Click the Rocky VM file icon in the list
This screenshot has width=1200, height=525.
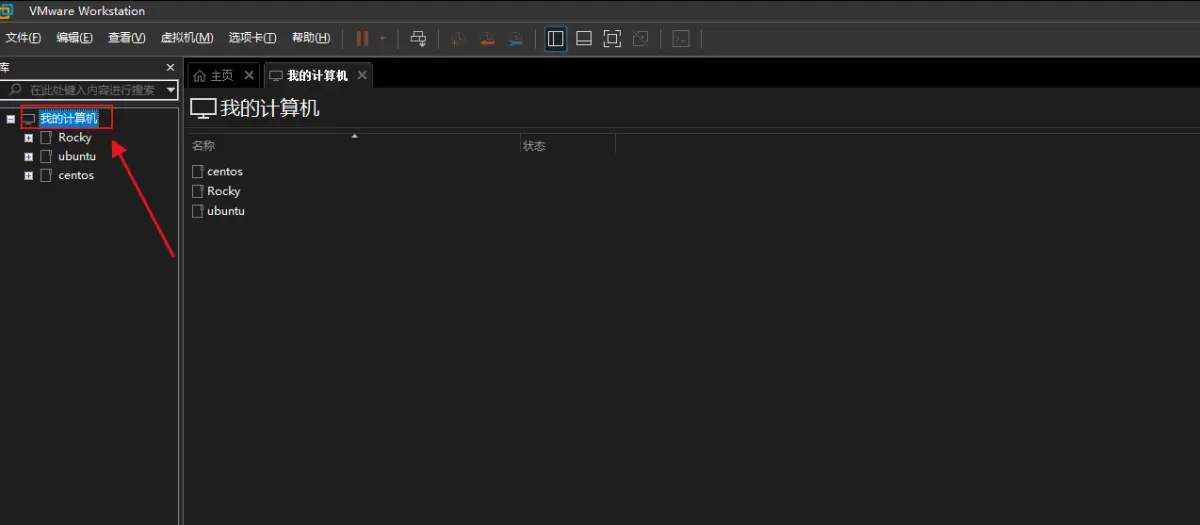tap(197, 191)
